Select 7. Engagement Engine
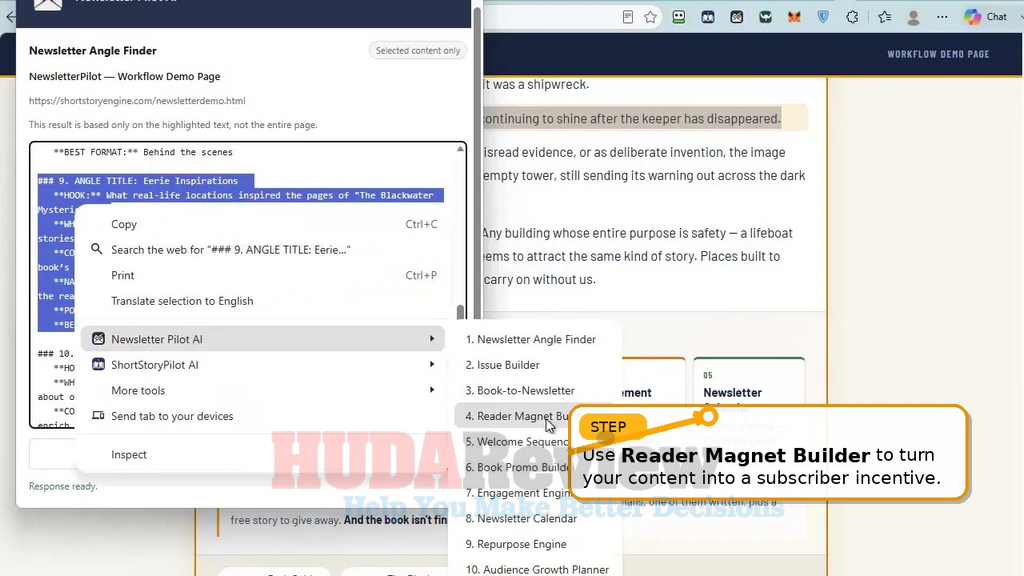The image size is (1024, 576). 513,492
